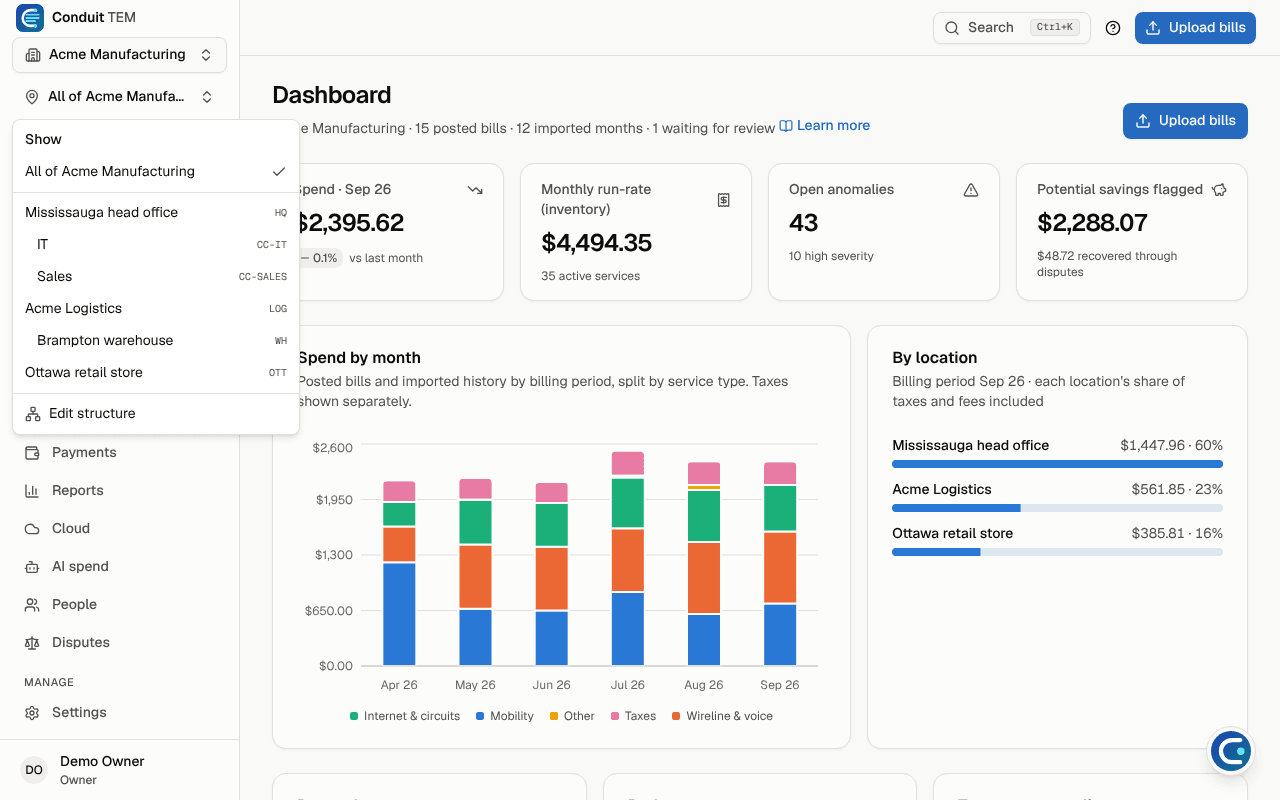
Task: Click the Mississauga head office progress bar
Action: coord(1057,464)
